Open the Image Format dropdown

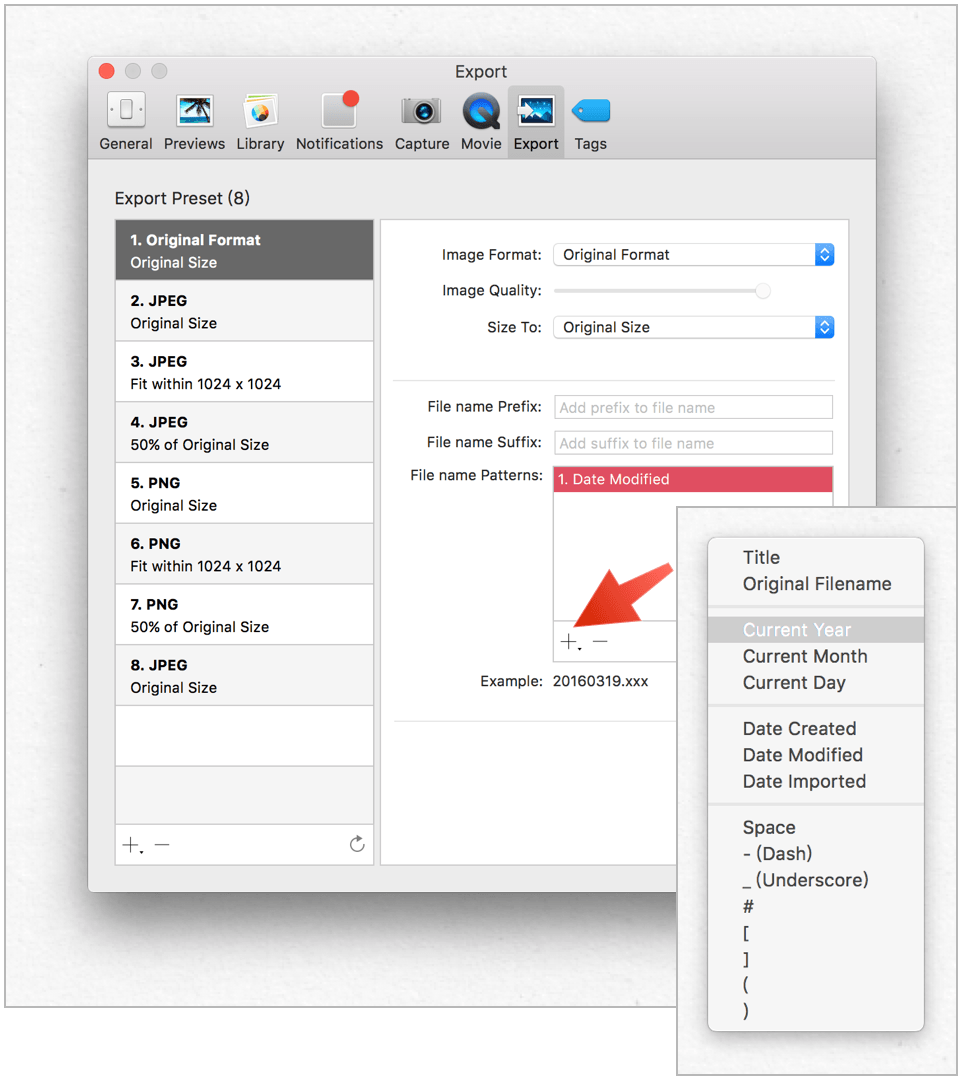(693, 255)
